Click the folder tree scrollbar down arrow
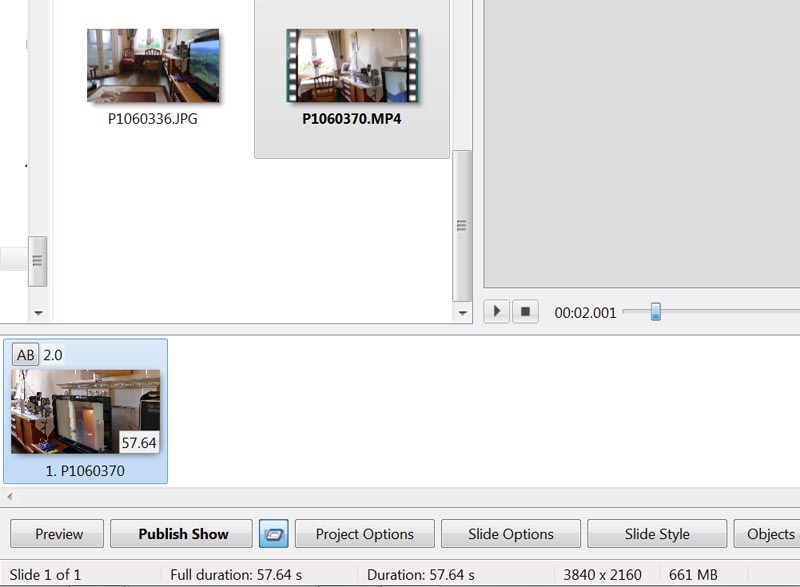 coord(38,313)
